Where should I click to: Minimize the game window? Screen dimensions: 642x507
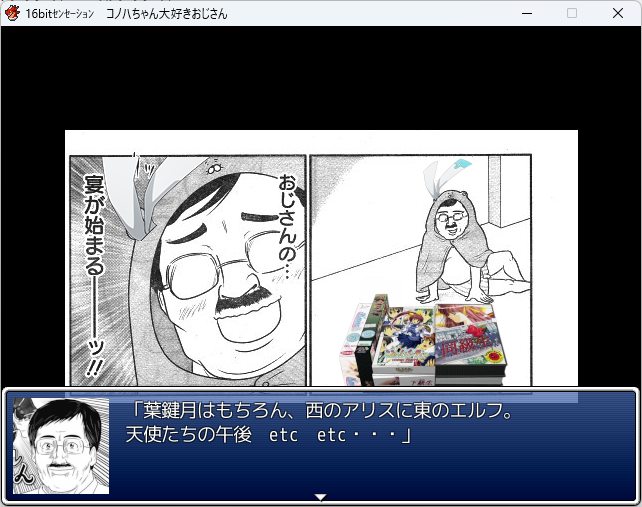527,14
